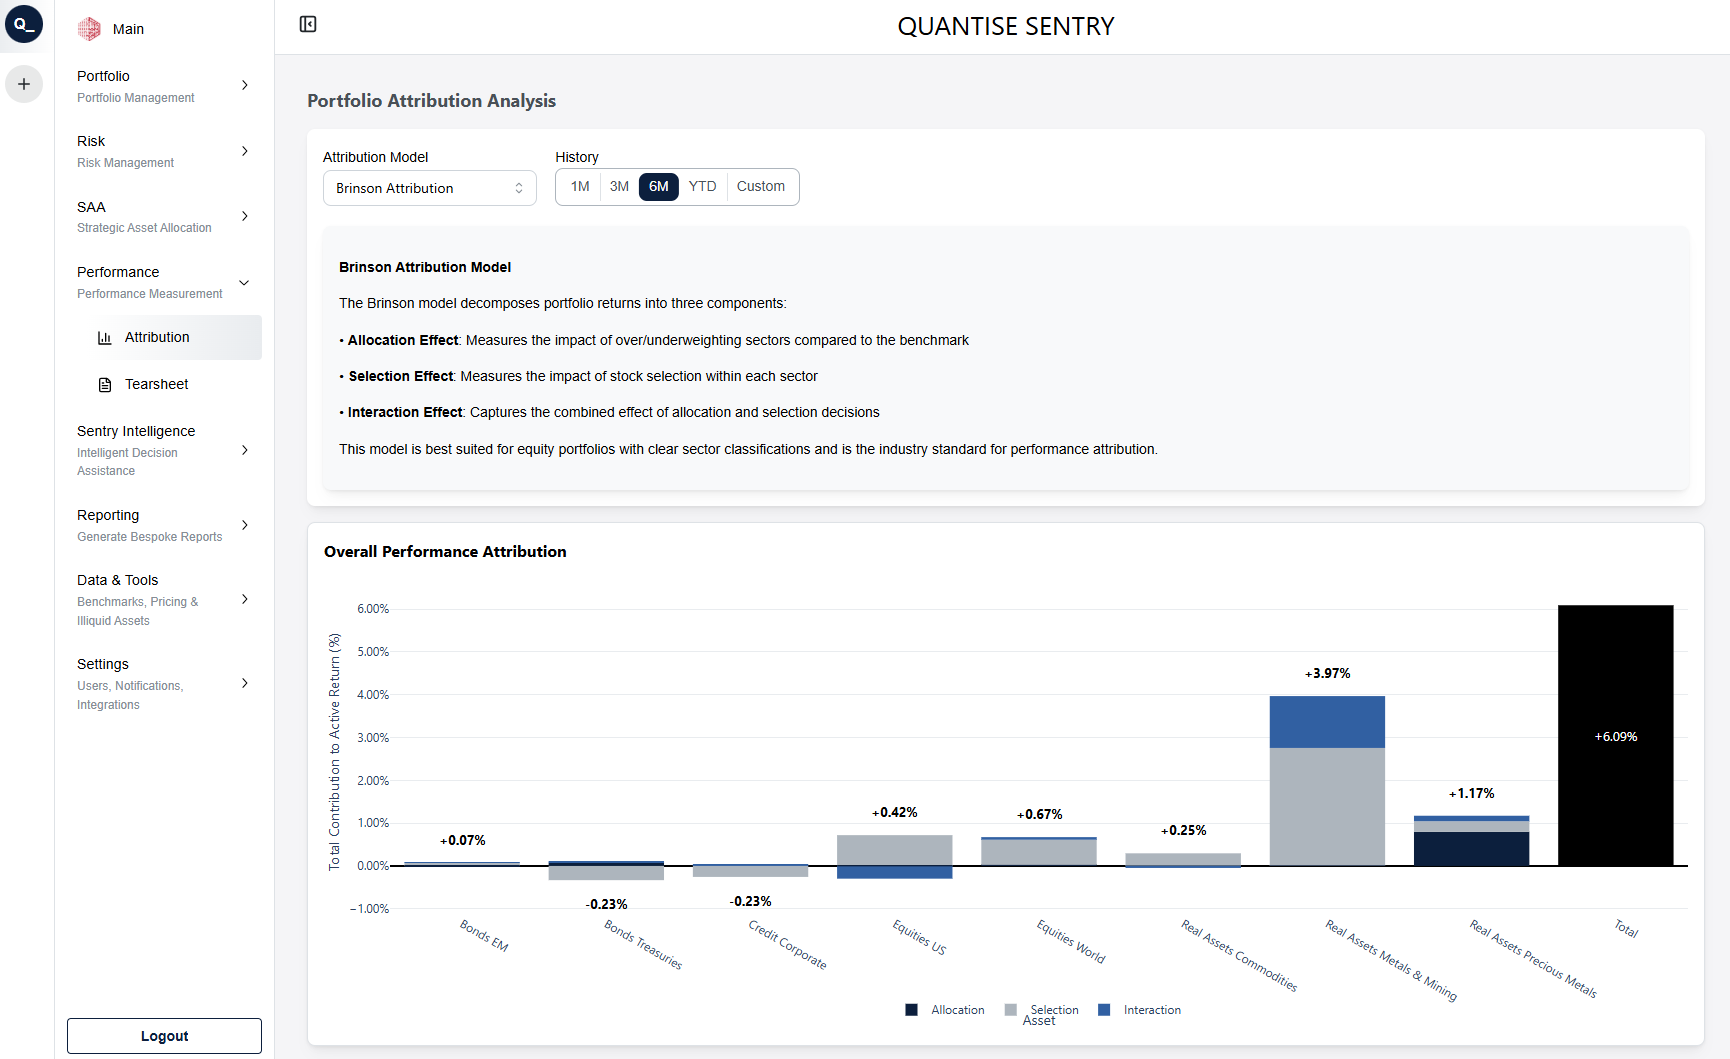Image resolution: width=1730 pixels, height=1059 pixels.
Task: Click the Allocation legend color square
Action: click(911, 1009)
